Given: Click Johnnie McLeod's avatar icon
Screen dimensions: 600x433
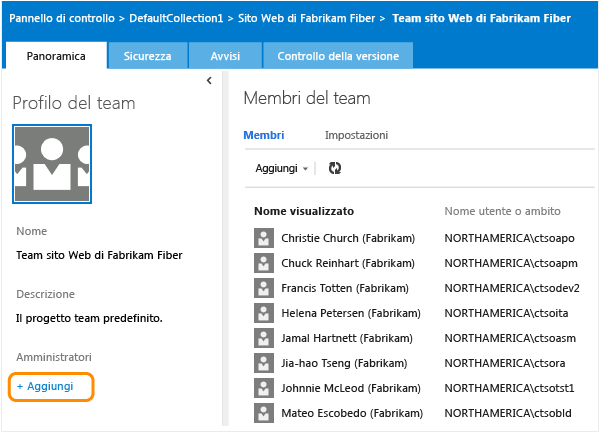Looking at the screenshot, I should click(263, 388).
